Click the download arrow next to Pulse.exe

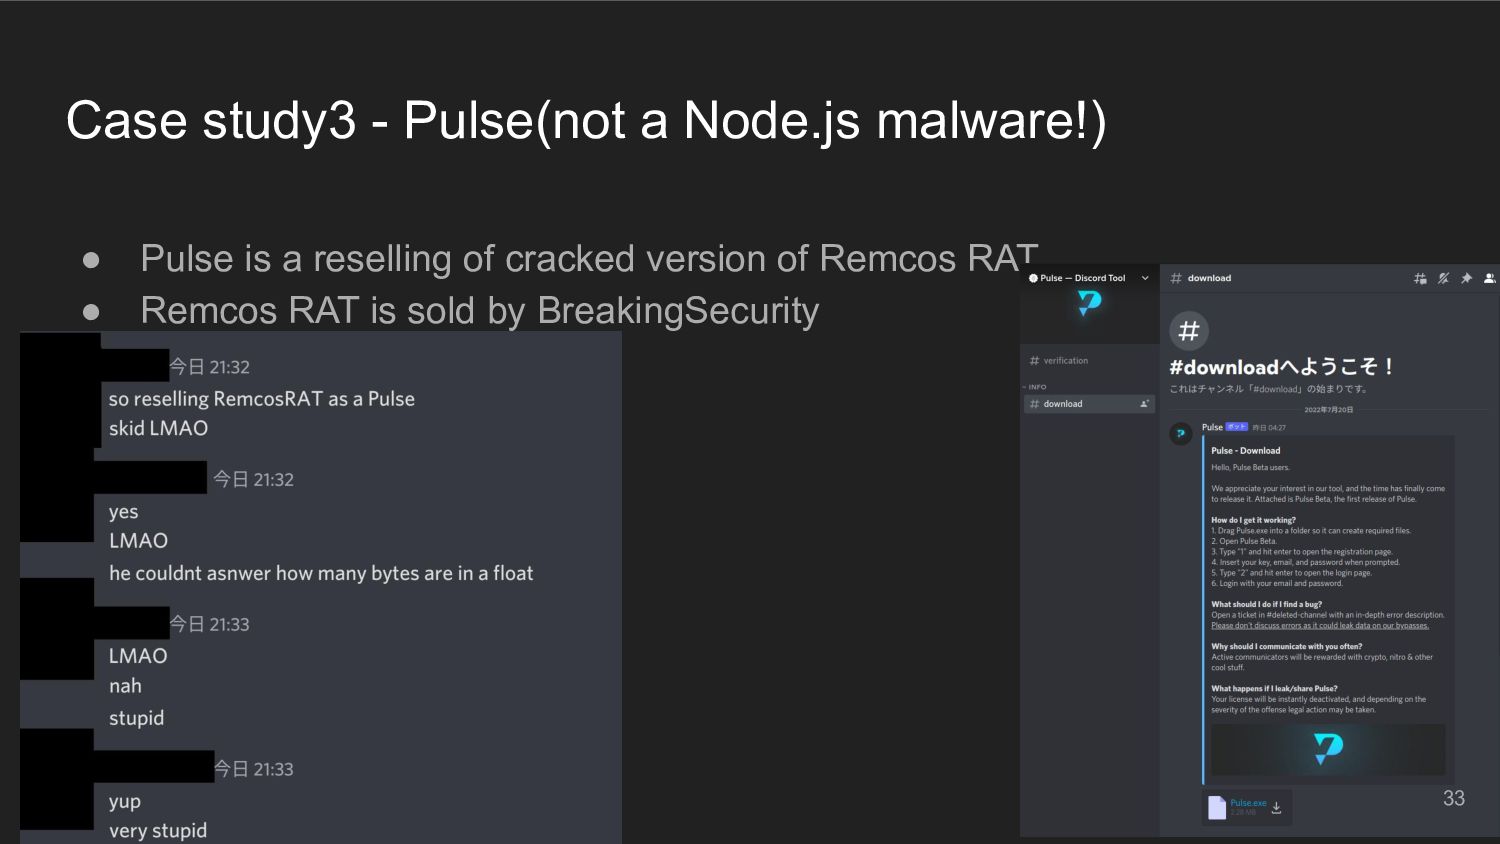[x=1276, y=807]
